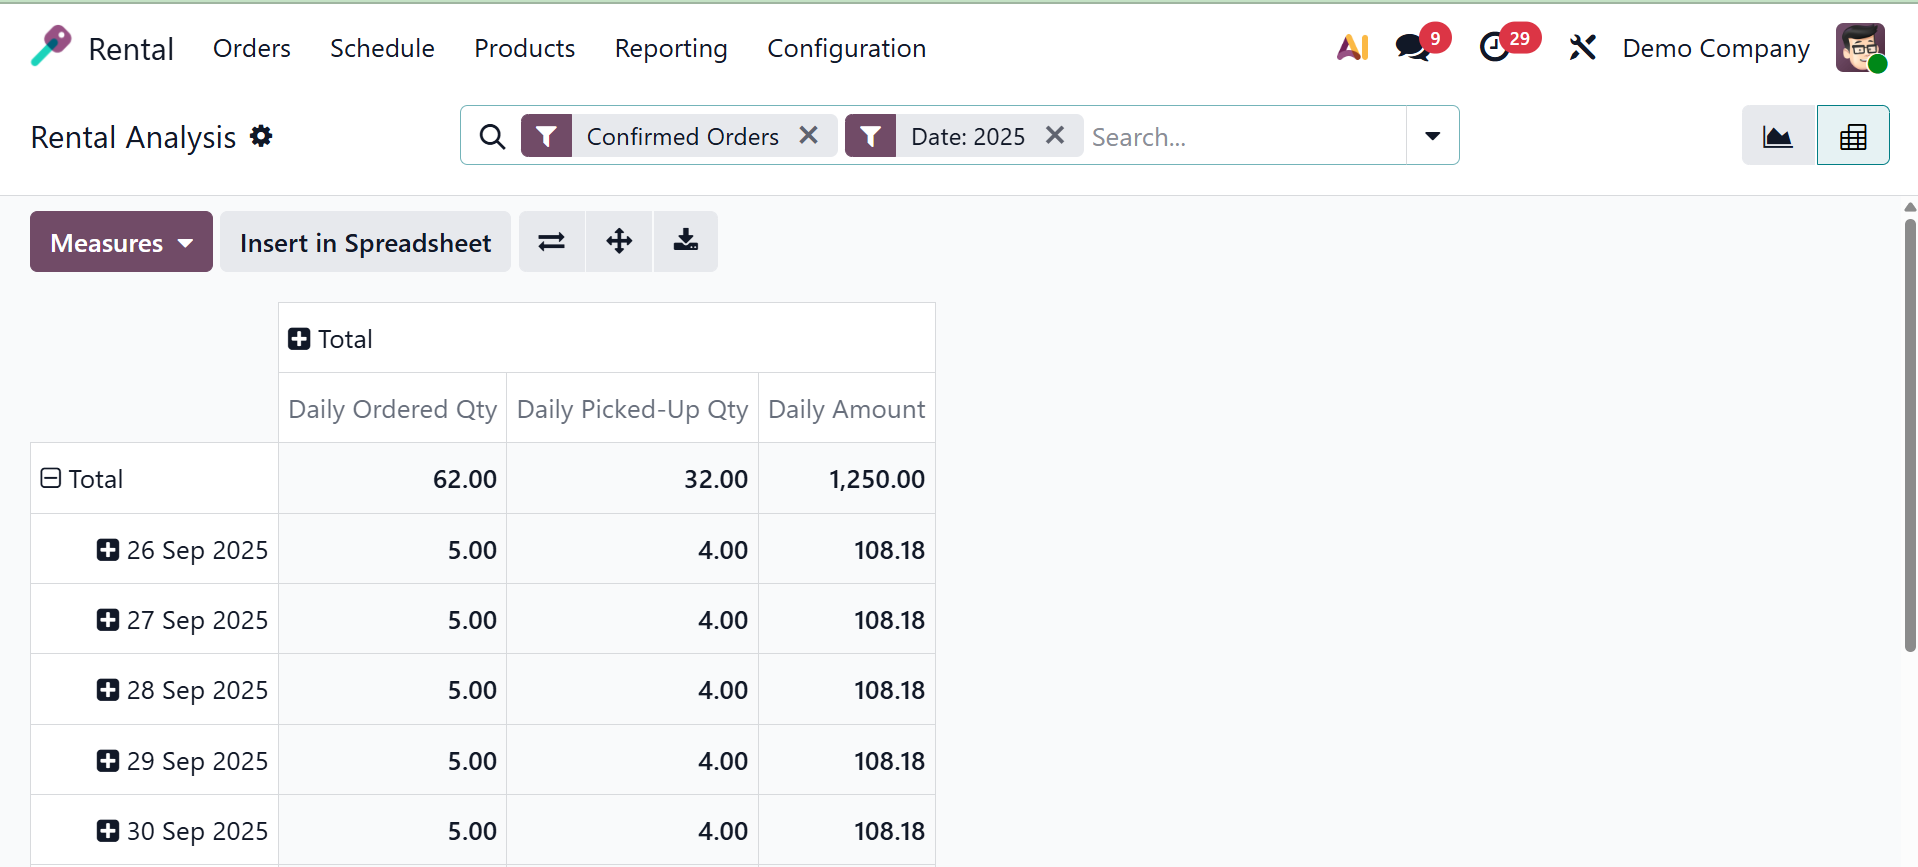Viewport: 1918px width, 867px height.
Task: Open Rental Analysis settings gear
Action: coord(261,136)
